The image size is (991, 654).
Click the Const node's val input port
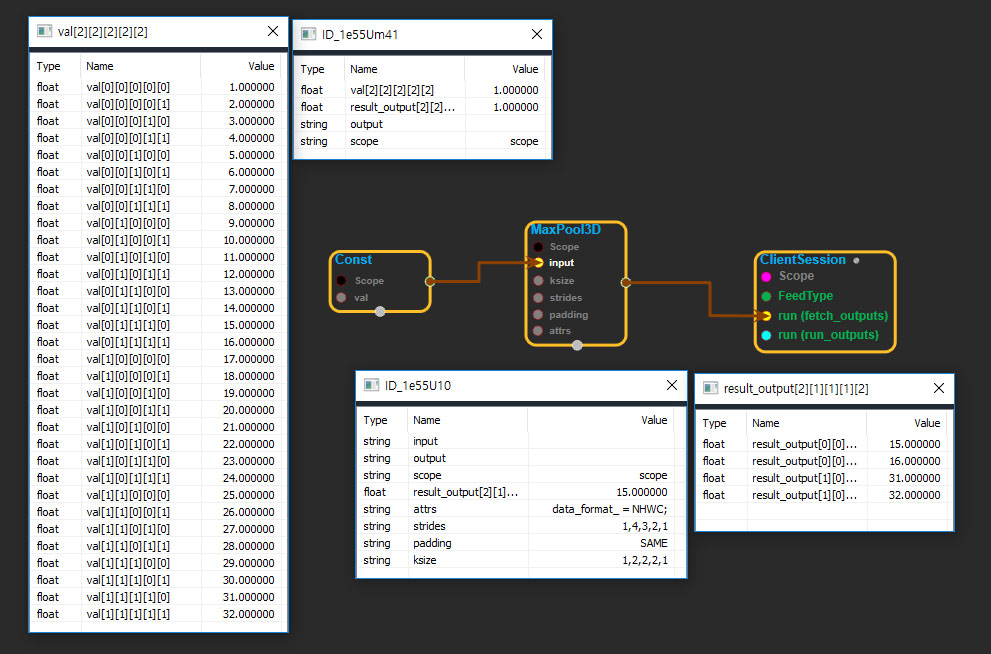[x=341, y=297]
